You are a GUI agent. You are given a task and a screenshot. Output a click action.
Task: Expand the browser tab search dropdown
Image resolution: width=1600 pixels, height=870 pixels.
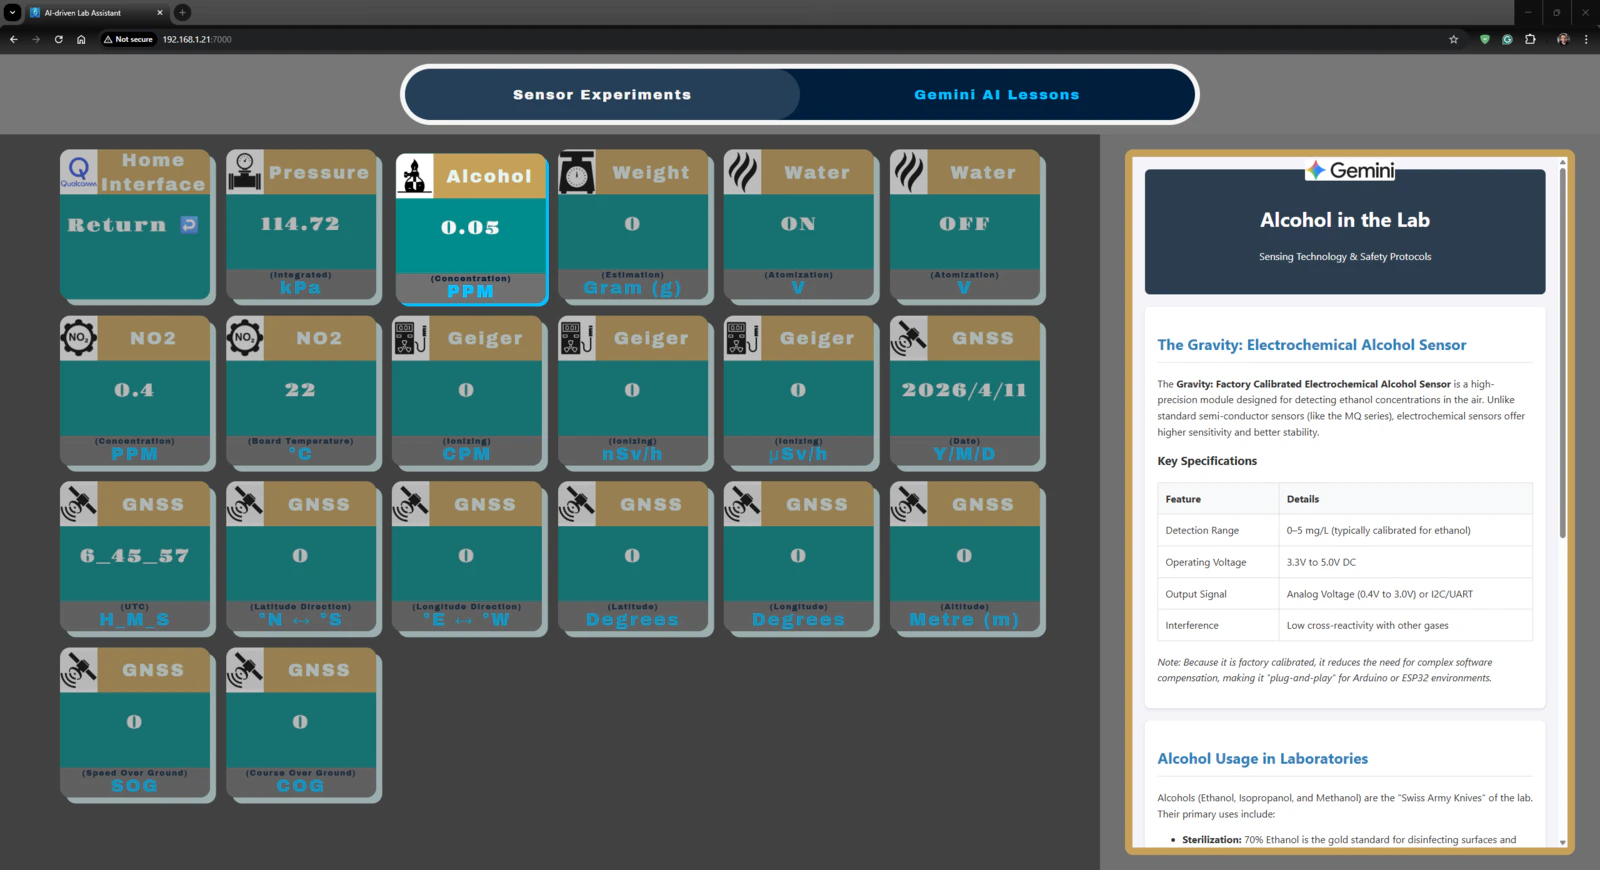12,13
